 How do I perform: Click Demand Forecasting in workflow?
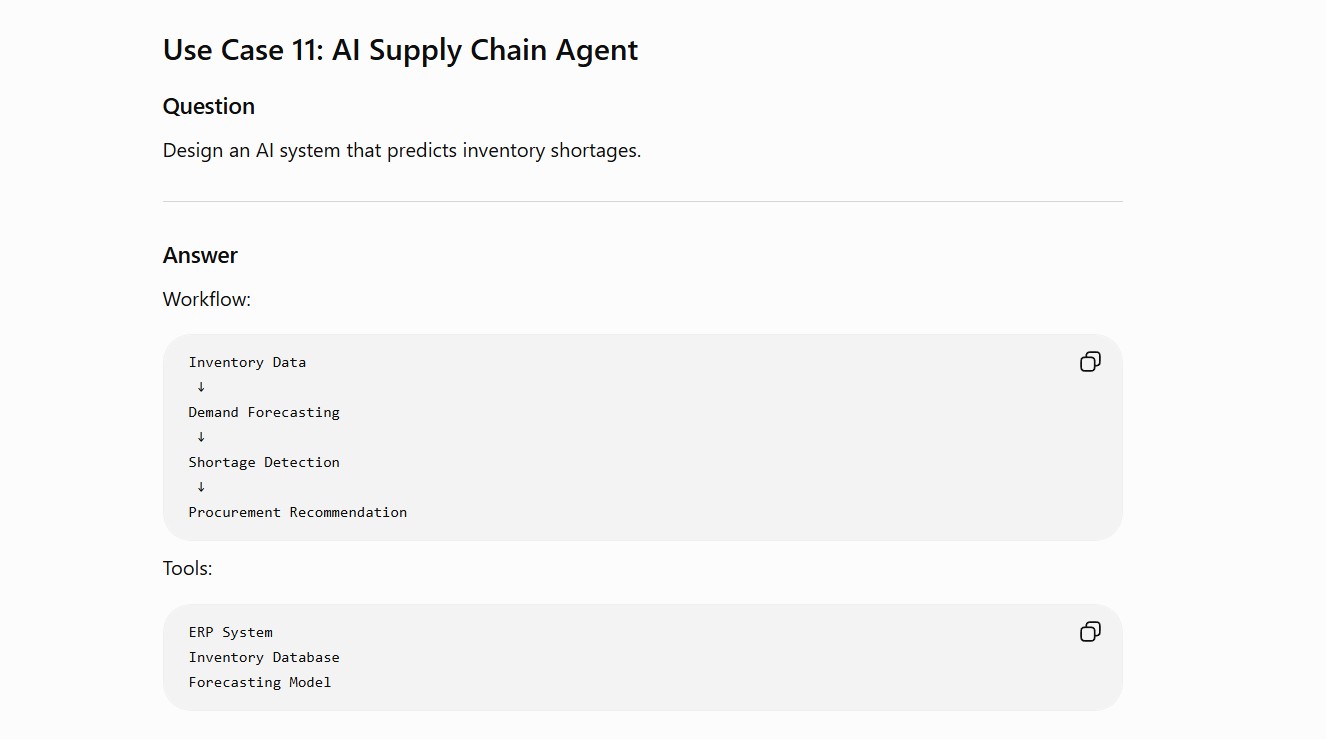[x=264, y=412]
